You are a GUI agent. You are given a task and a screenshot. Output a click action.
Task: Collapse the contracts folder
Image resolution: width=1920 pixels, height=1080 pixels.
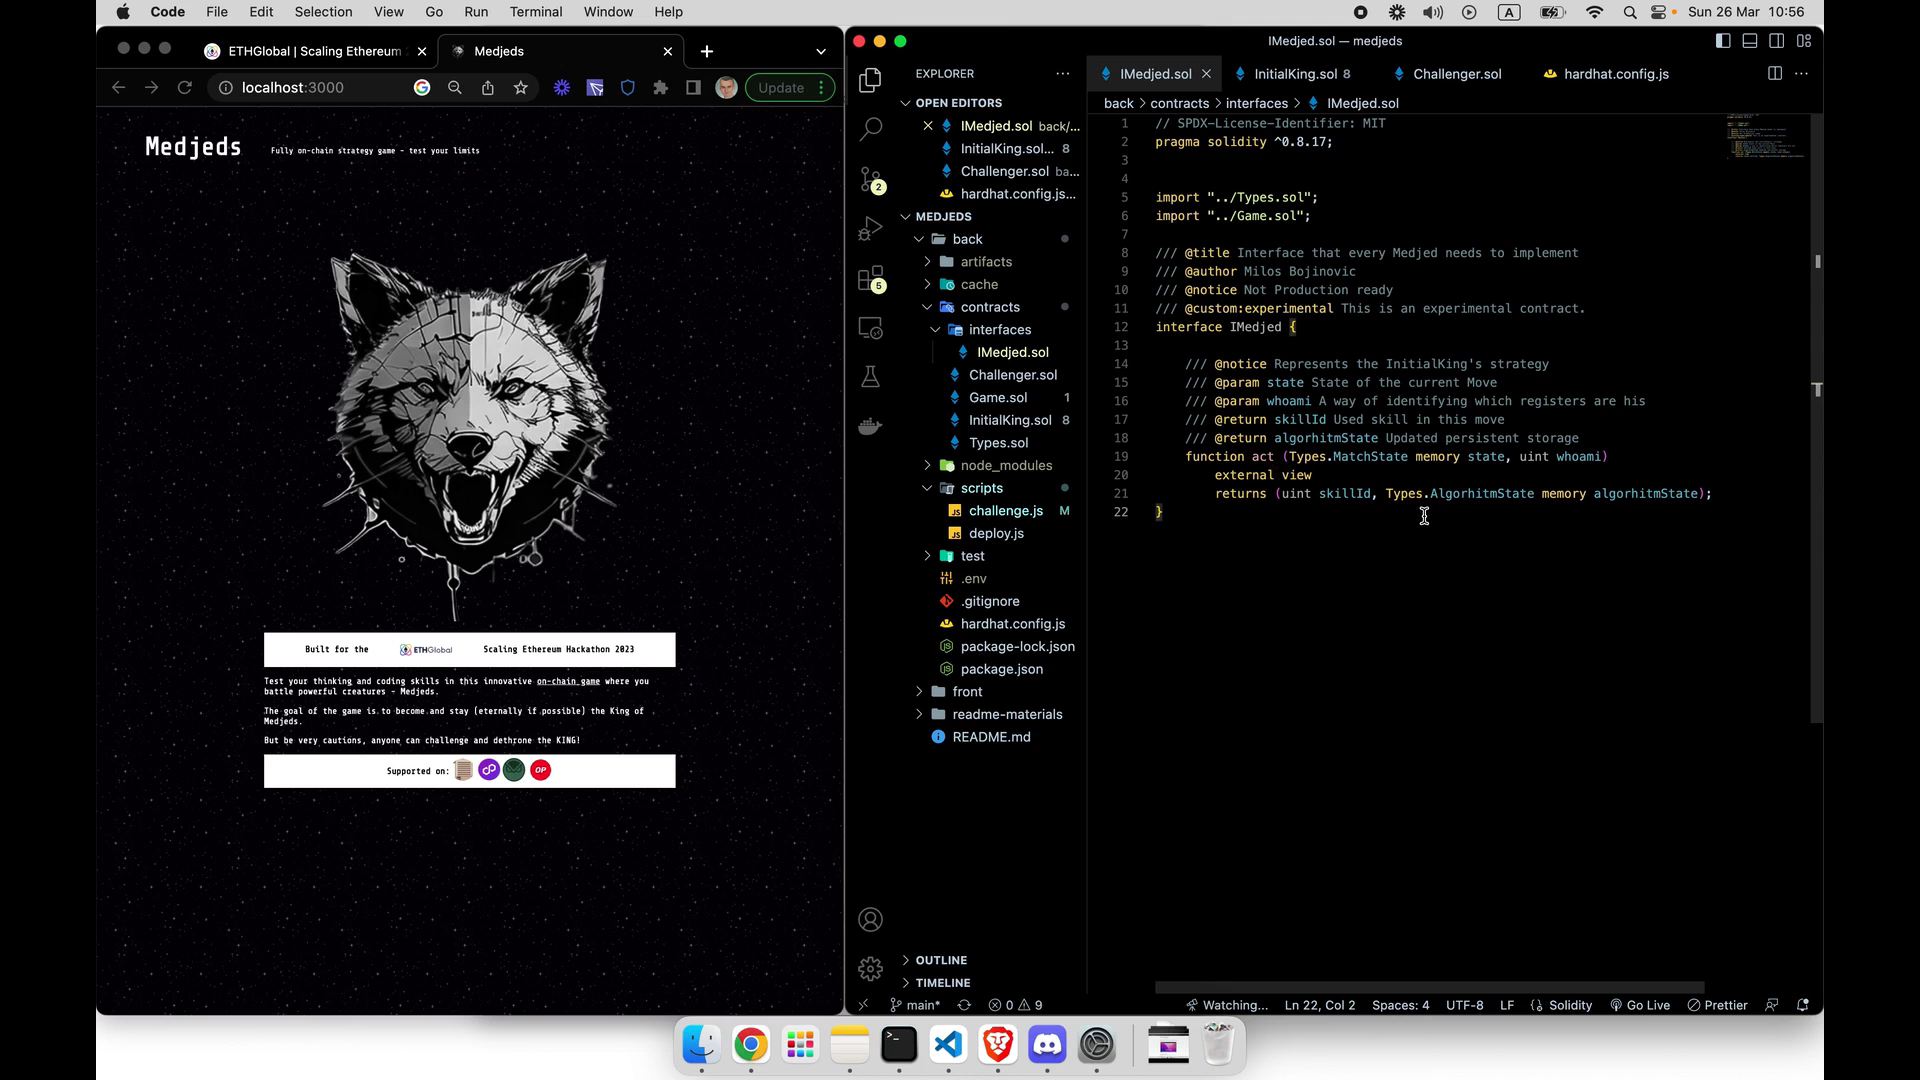pos(989,307)
